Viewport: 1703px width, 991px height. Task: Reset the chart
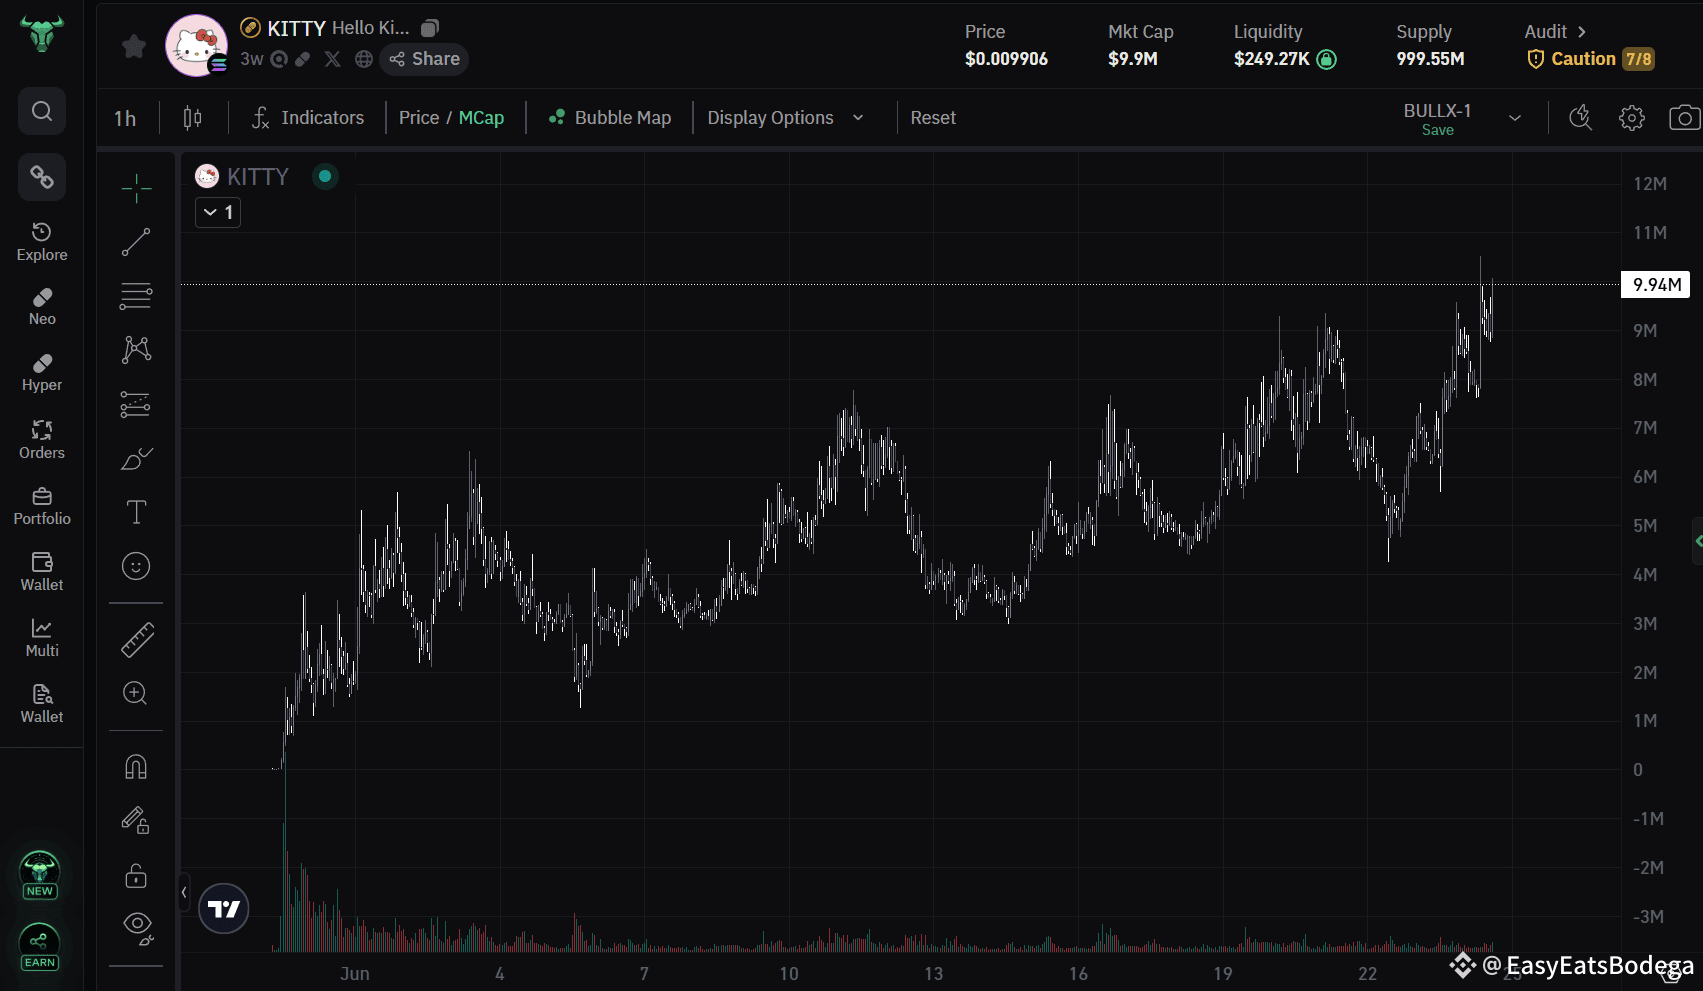click(933, 118)
